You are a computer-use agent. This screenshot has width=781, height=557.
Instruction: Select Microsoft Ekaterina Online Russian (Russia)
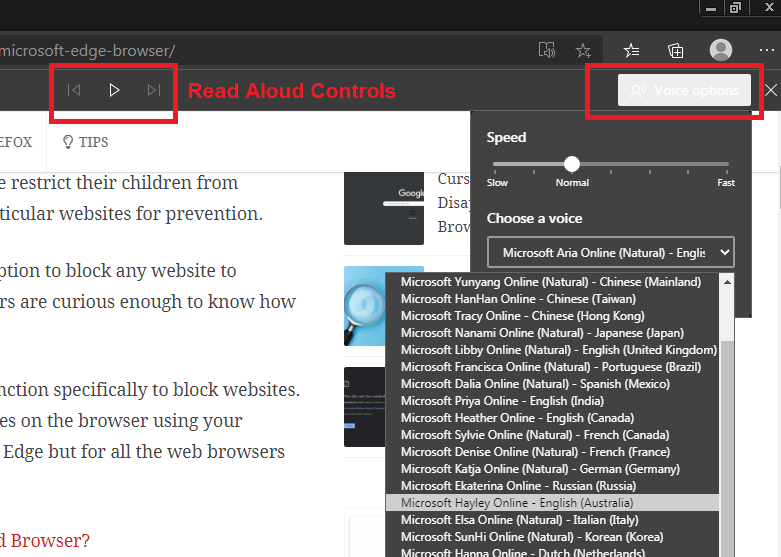552,485
